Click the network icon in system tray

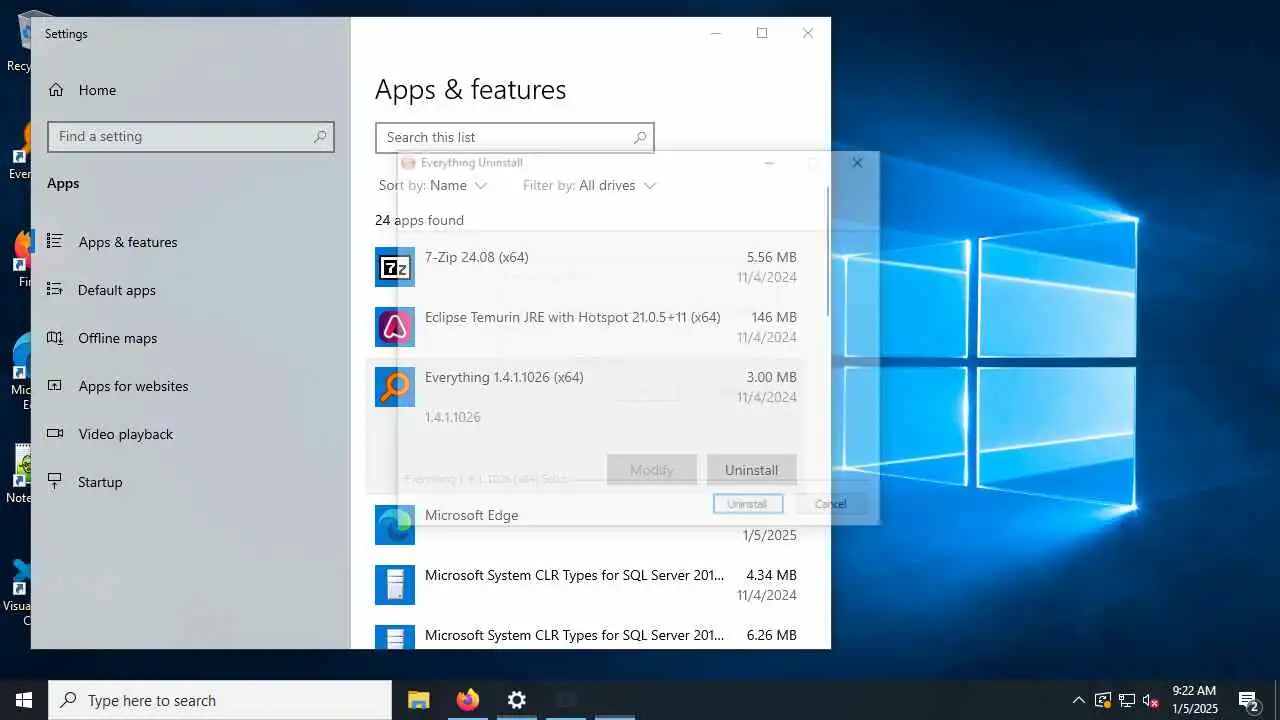point(1127,700)
